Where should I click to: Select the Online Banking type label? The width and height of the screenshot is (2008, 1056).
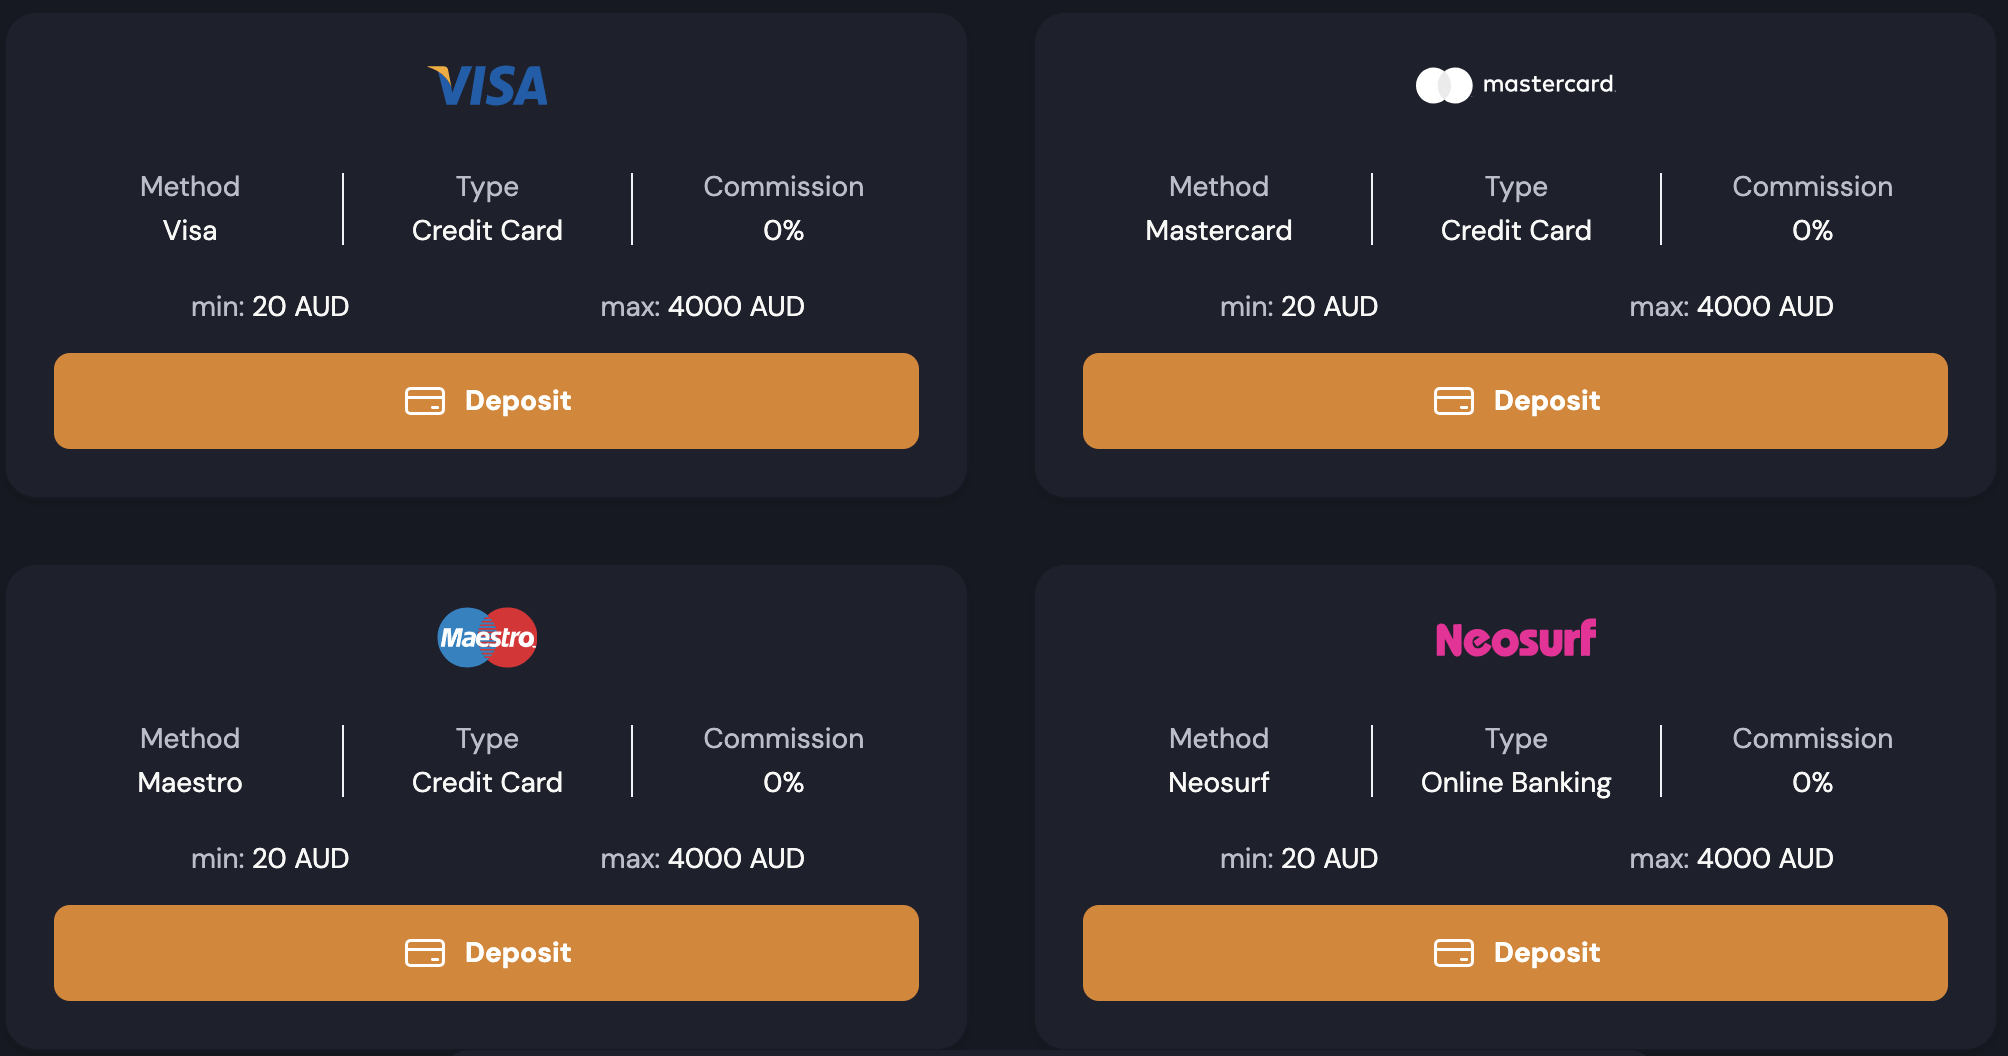[x=1515, y=783]
